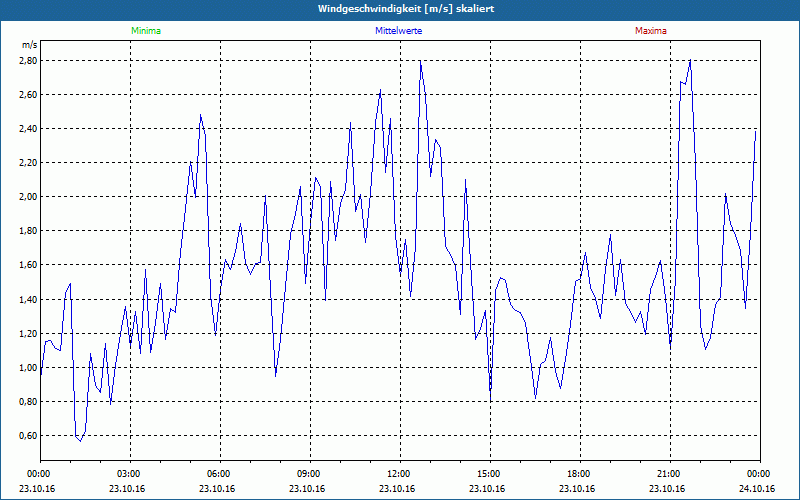Select the 1,40 y-axis value
This screenshot has height=500, width=800.
(x=29, y=299)
